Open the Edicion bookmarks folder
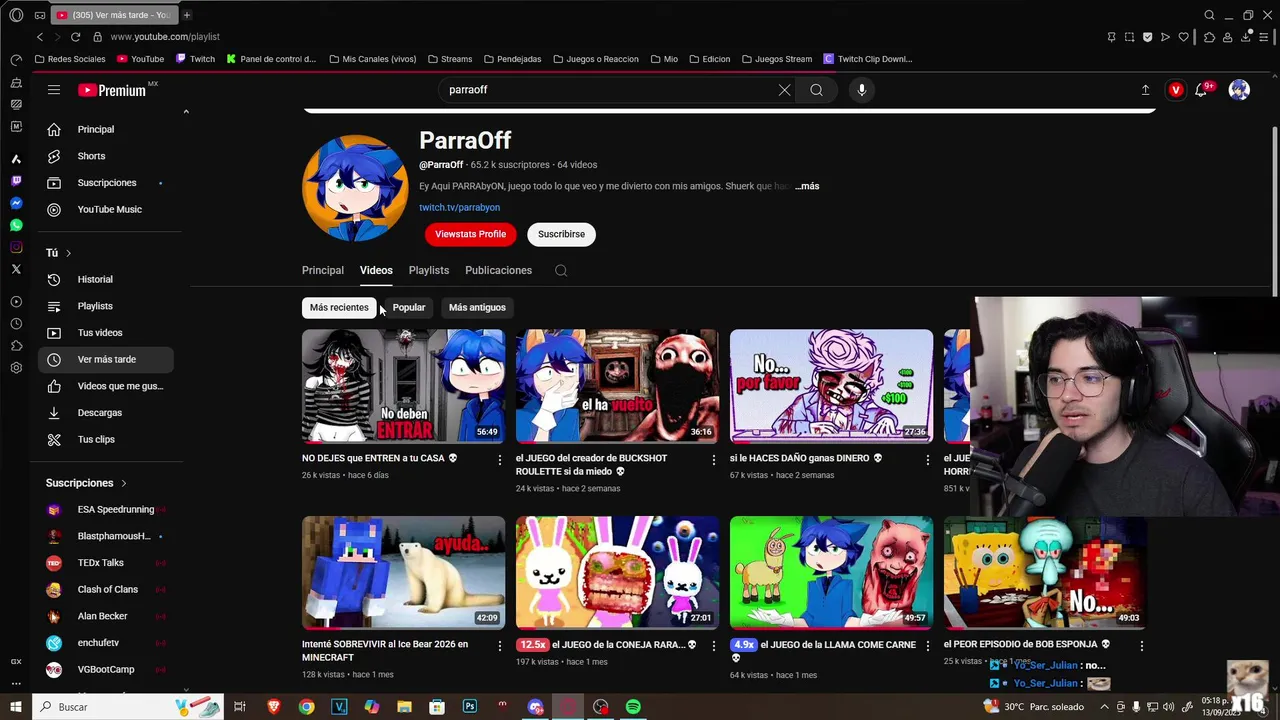 (x=709, y=59)
